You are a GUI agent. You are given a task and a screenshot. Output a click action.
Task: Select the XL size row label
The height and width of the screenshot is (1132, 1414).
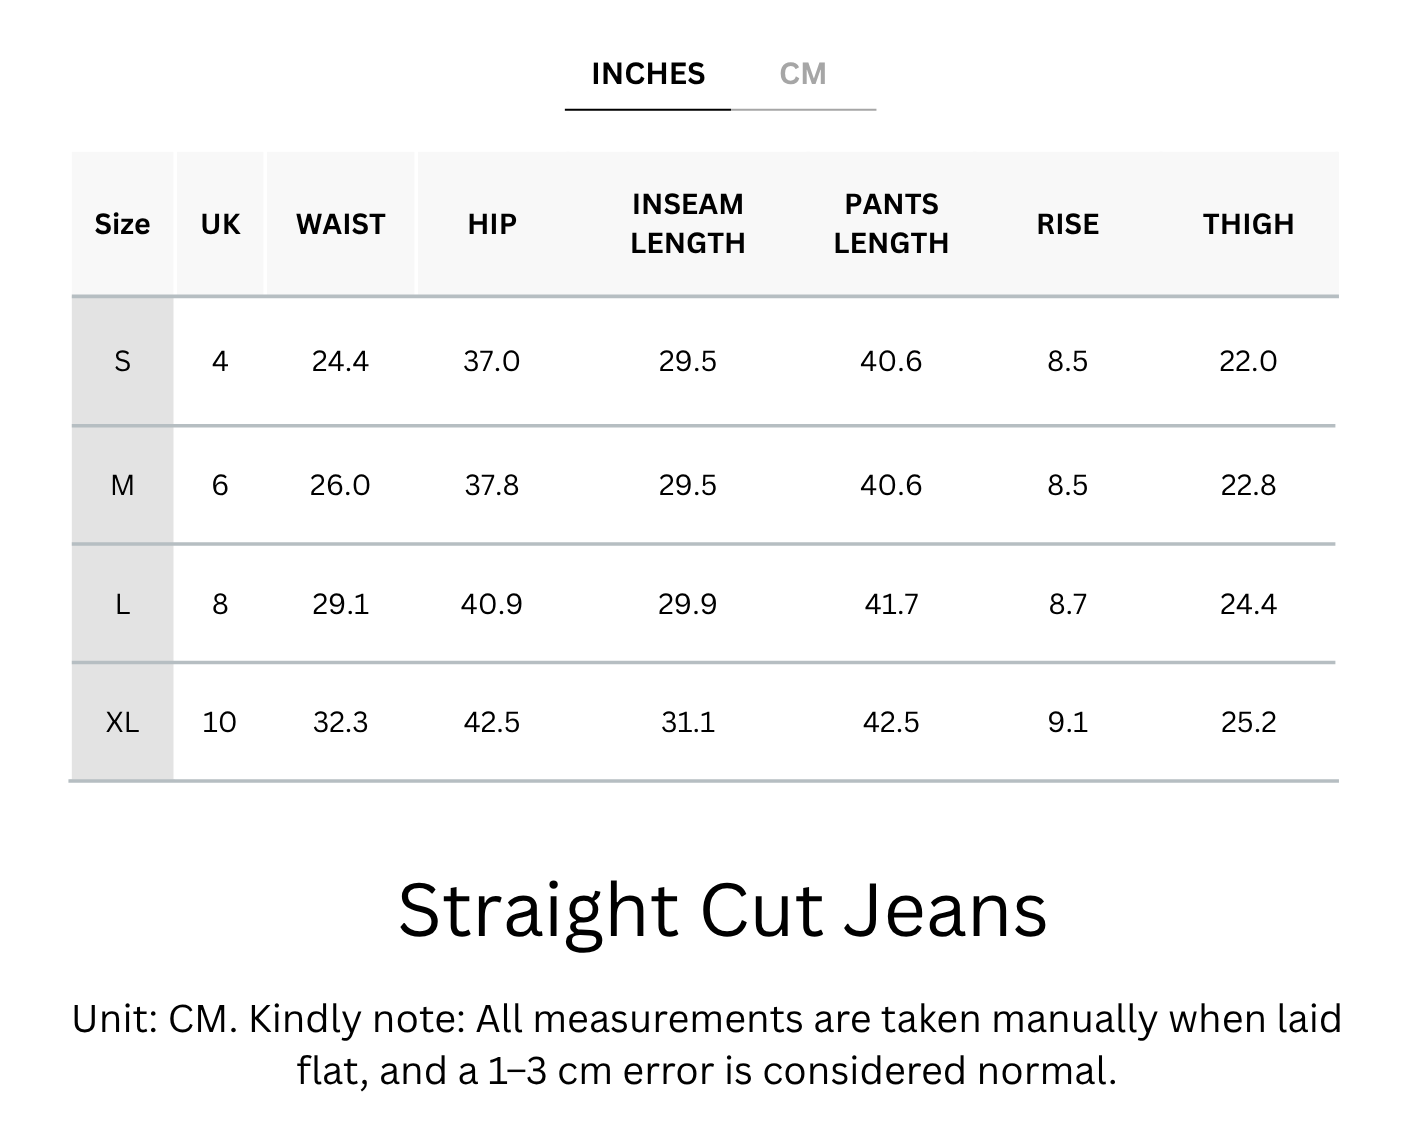click(122, 722)
